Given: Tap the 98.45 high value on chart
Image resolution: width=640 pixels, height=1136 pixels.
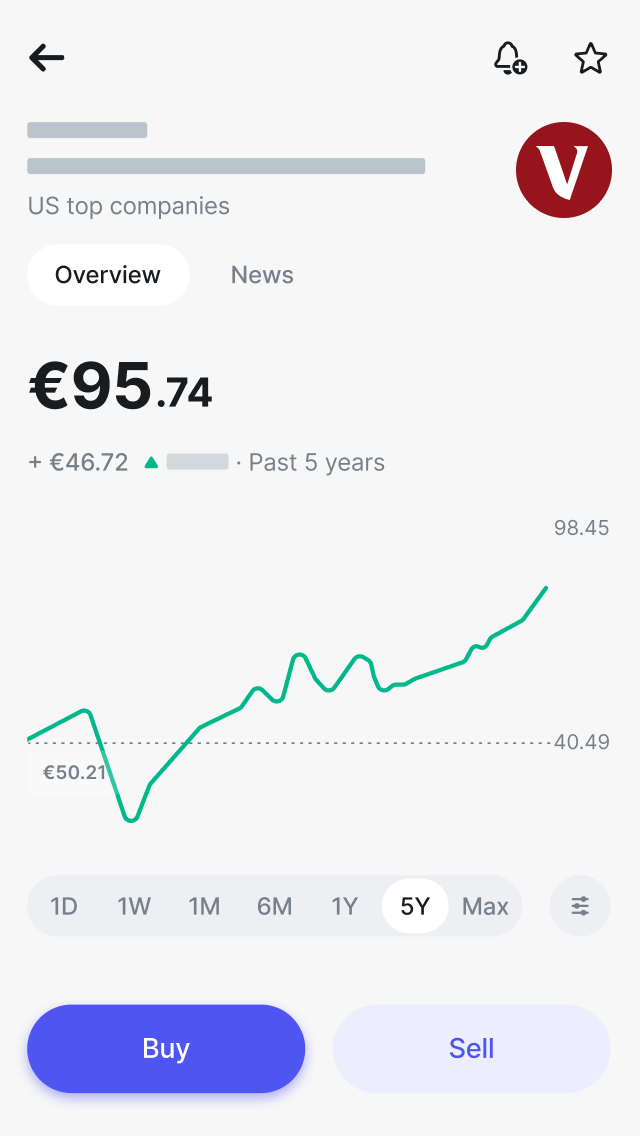Looking at the screenshot, I should coord(581,528).
